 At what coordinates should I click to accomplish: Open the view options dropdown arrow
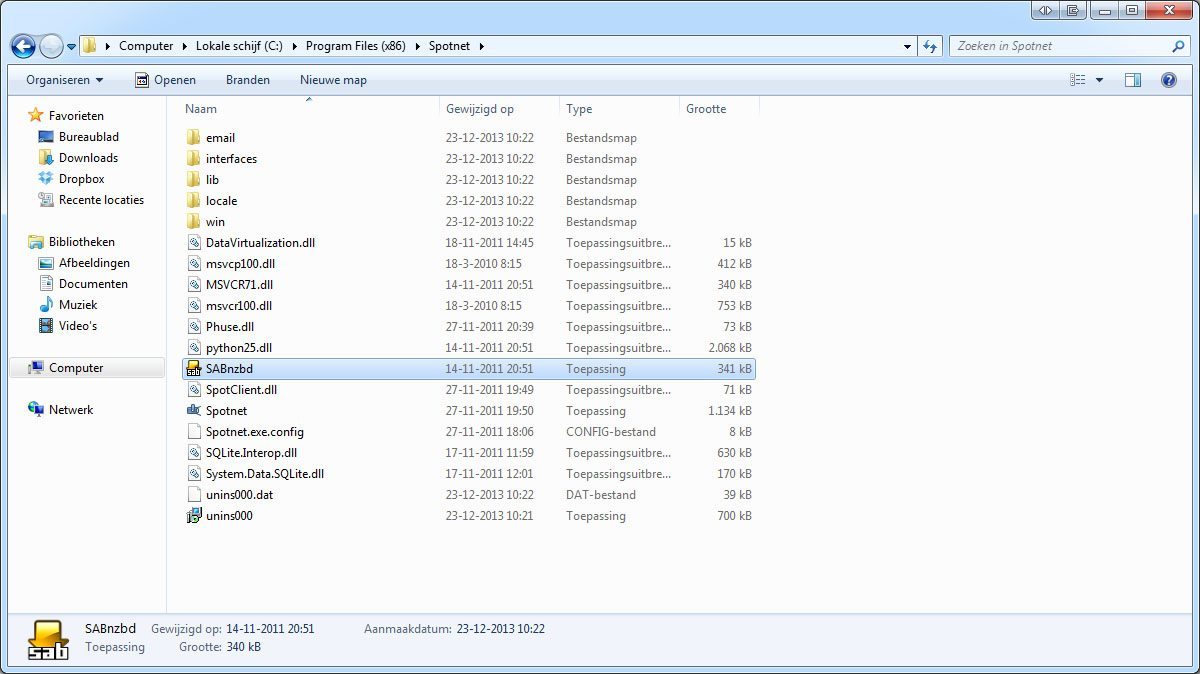point(1099,80)
